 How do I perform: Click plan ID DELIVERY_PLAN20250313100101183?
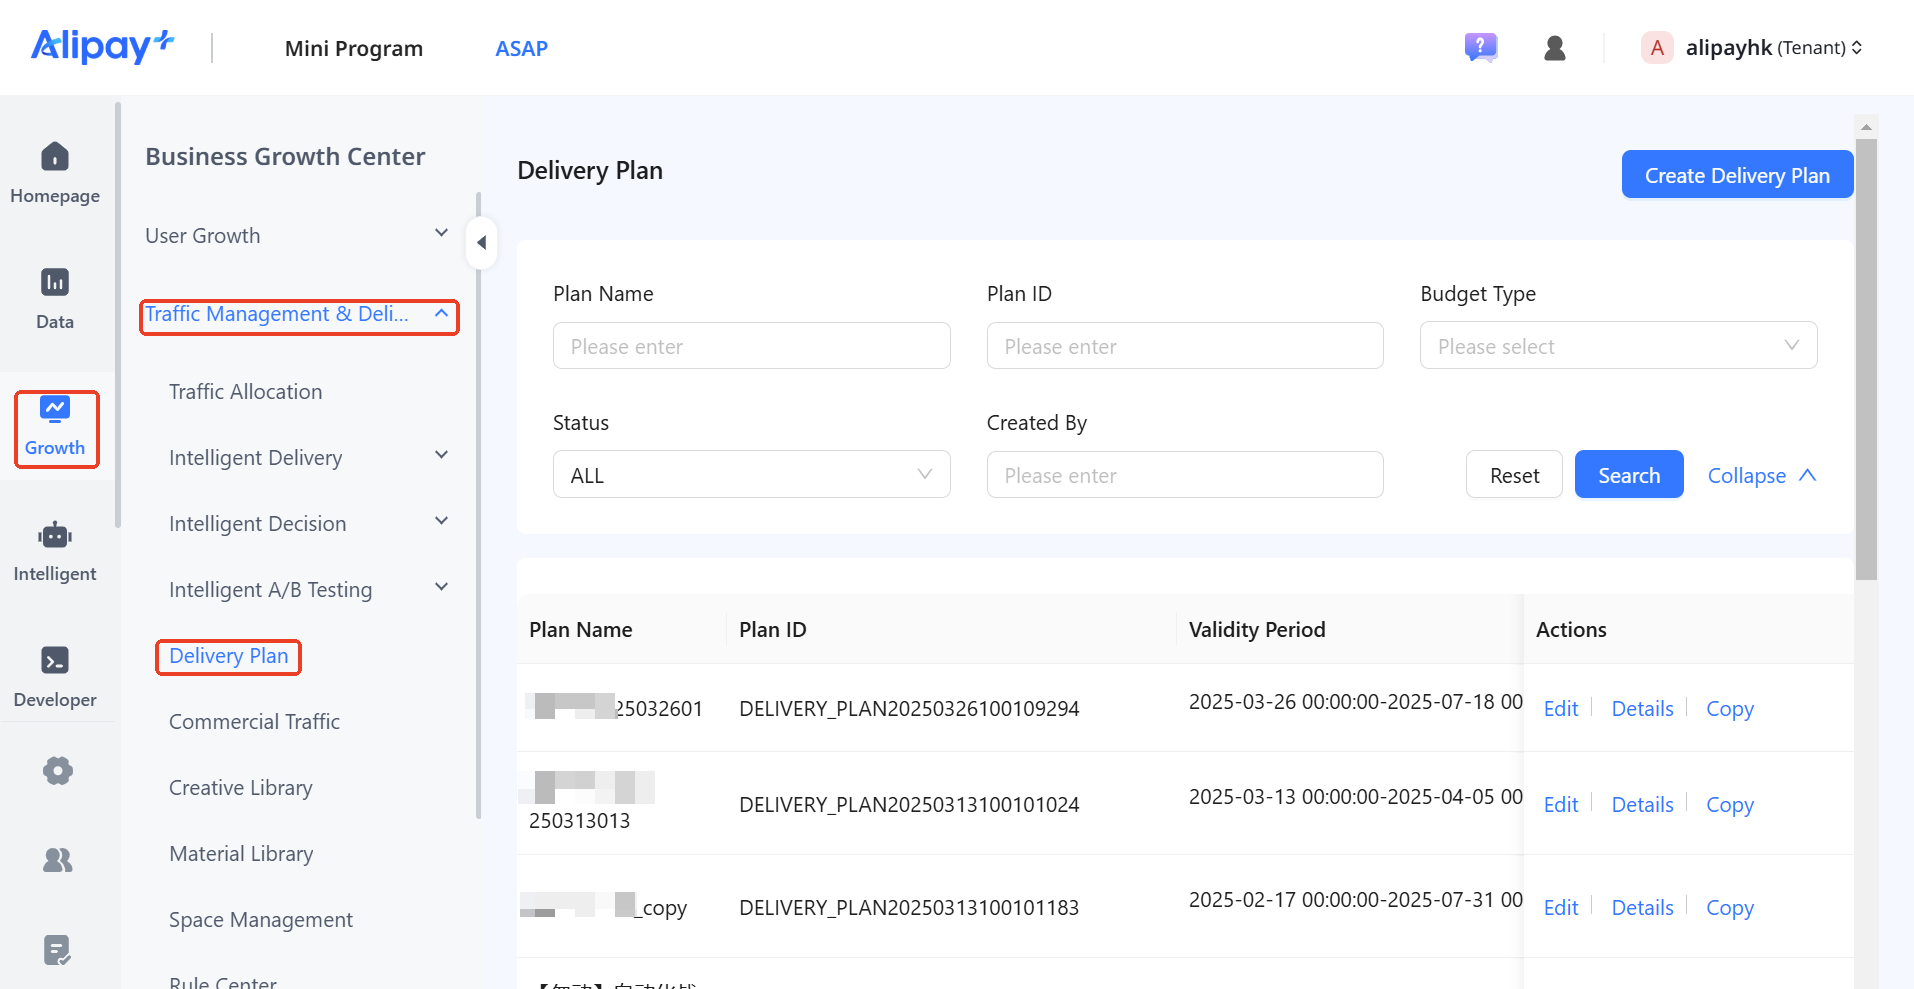coord(909,907)
